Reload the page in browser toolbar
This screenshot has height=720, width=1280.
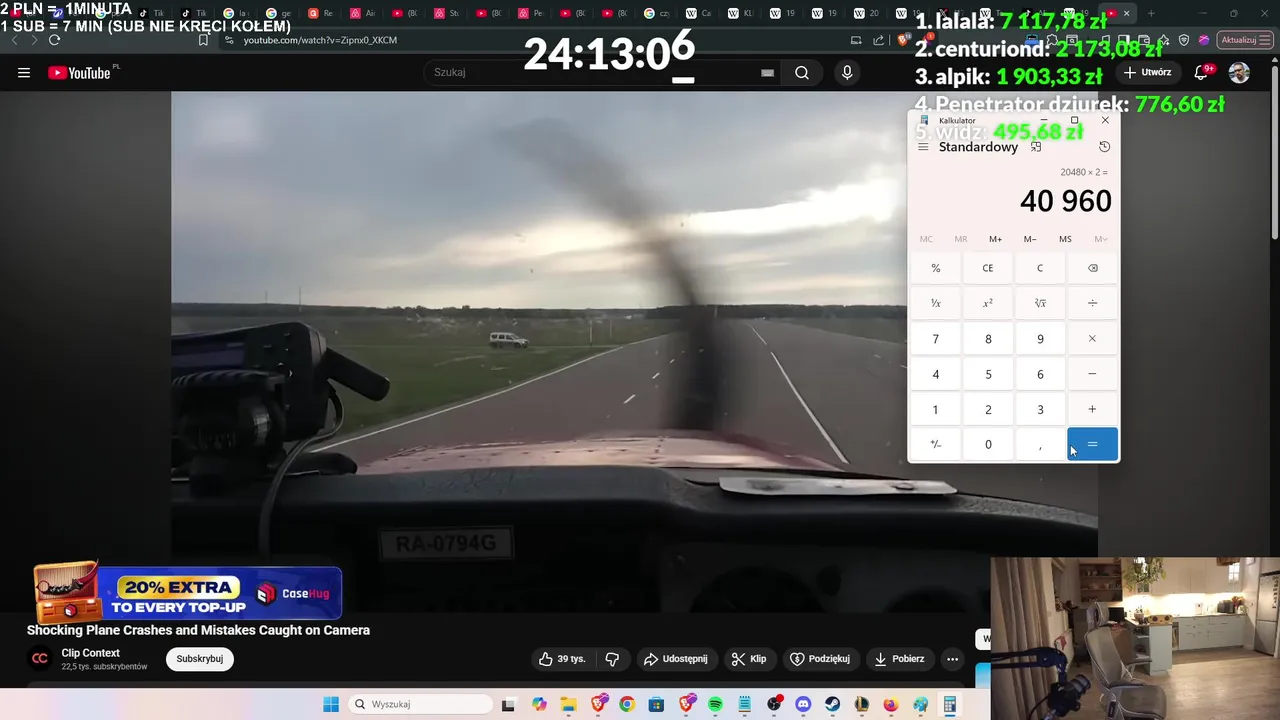[54, 40]
